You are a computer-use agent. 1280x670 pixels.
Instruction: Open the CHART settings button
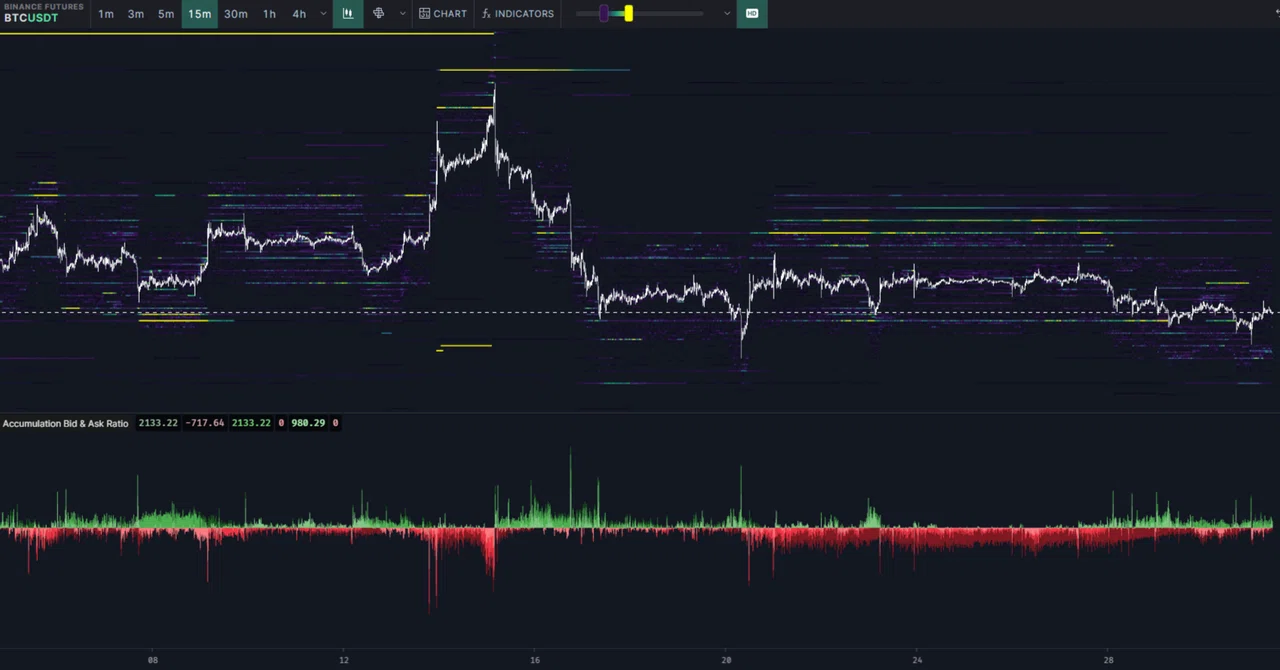[443, 14]
